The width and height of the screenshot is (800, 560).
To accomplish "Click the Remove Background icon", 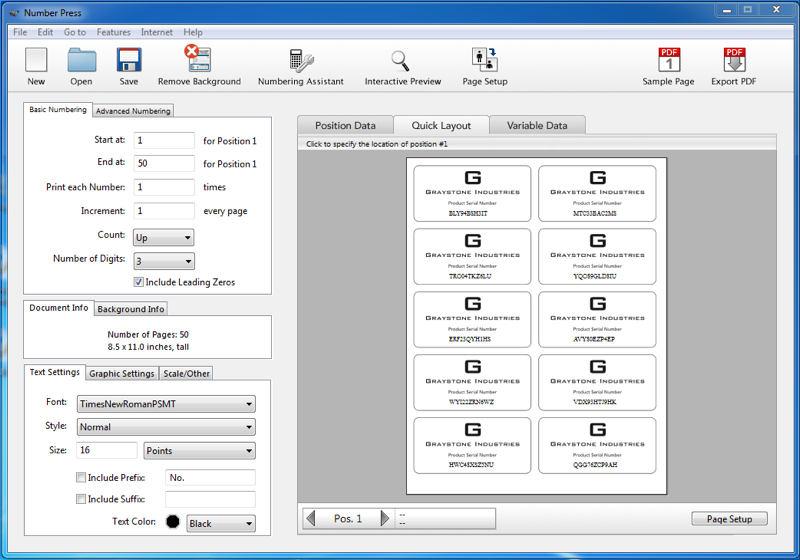I will coord(198,59).
